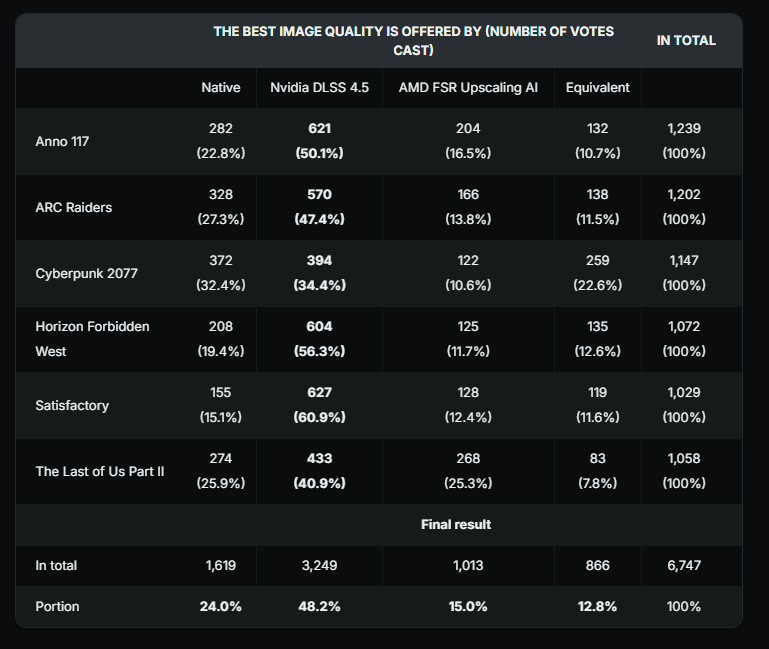Click the Native column header
Viewport: 769px width, 649px height.
click(x=221, y=87)
